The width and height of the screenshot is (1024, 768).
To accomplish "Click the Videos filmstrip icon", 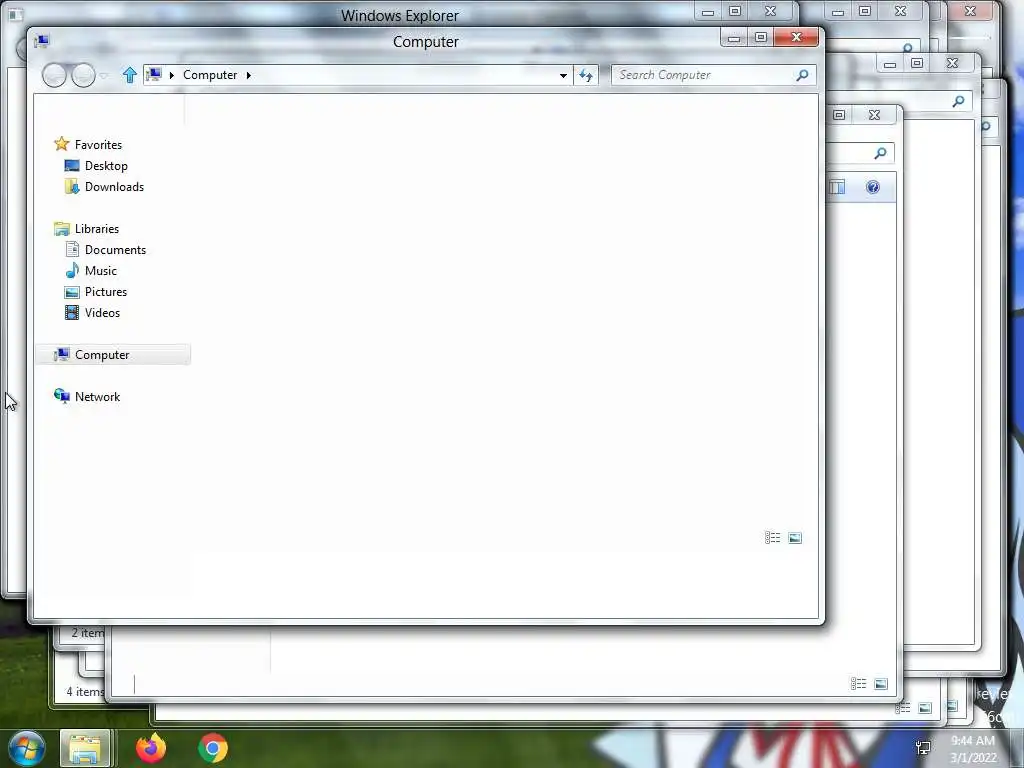I will pos(72,313).
